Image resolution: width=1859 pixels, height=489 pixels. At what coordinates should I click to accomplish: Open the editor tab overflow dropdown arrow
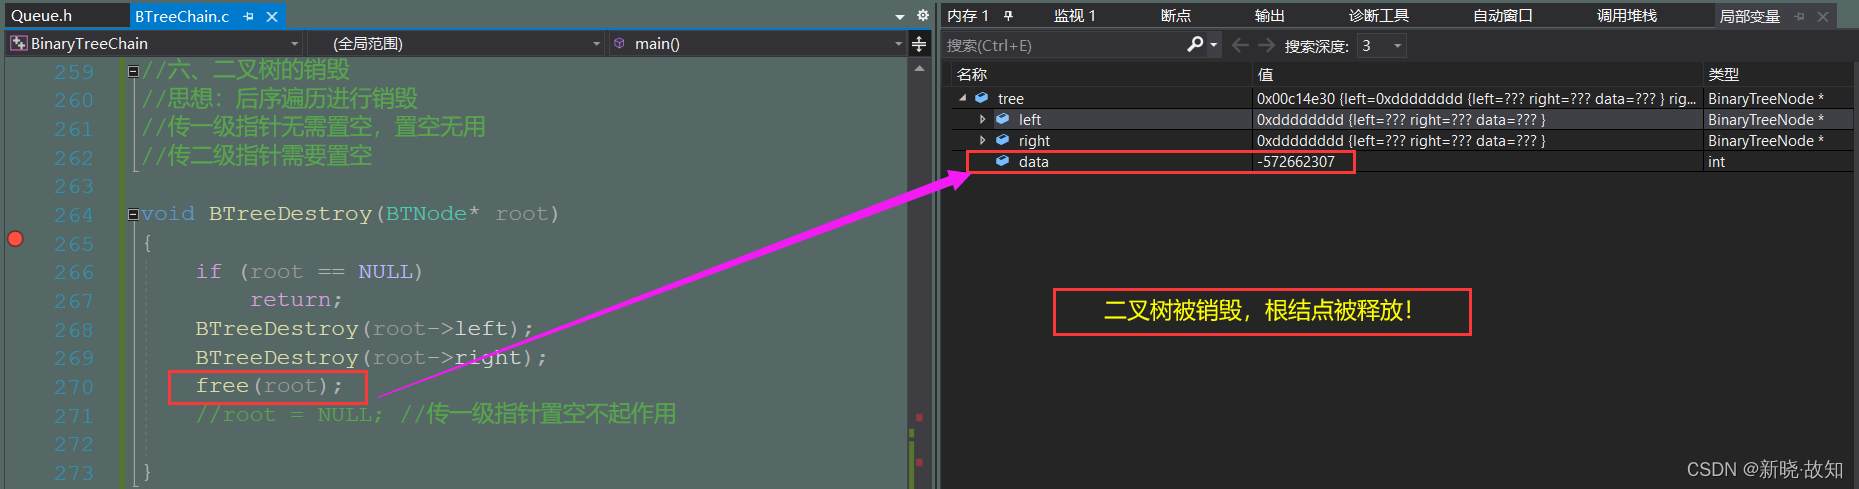coord(900,17)
